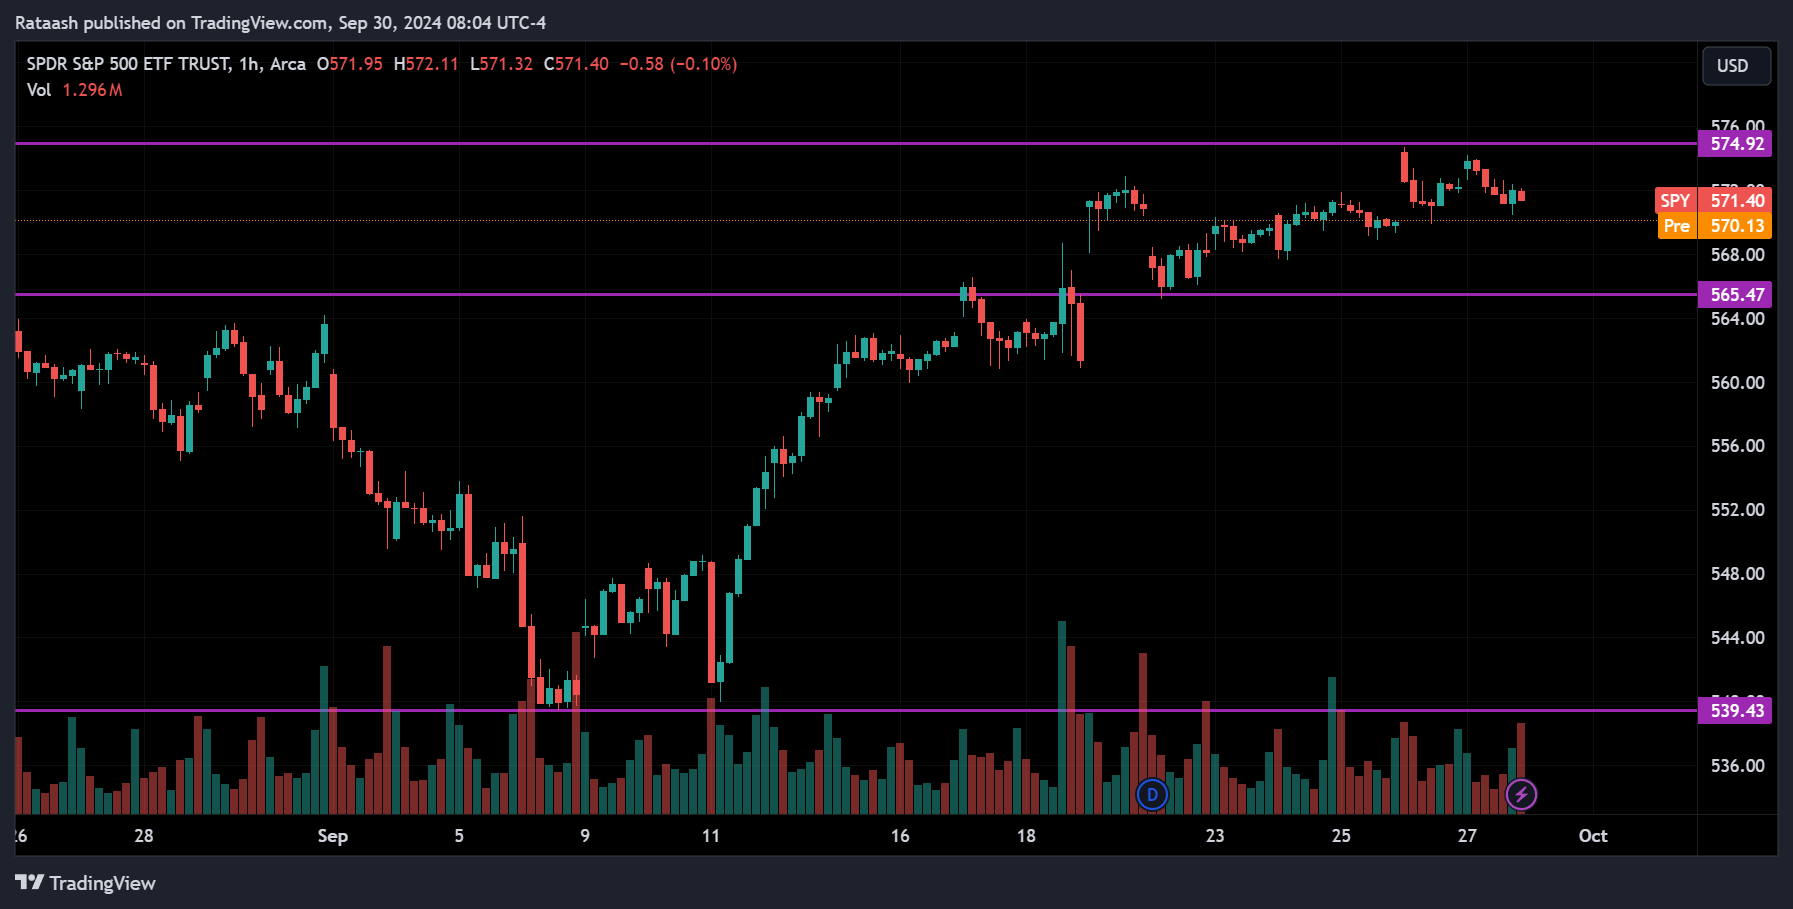This screenshot has width=1793, height=909.
Task: Click the 560.00 price axis label
Action: (x=1737, y=383)
